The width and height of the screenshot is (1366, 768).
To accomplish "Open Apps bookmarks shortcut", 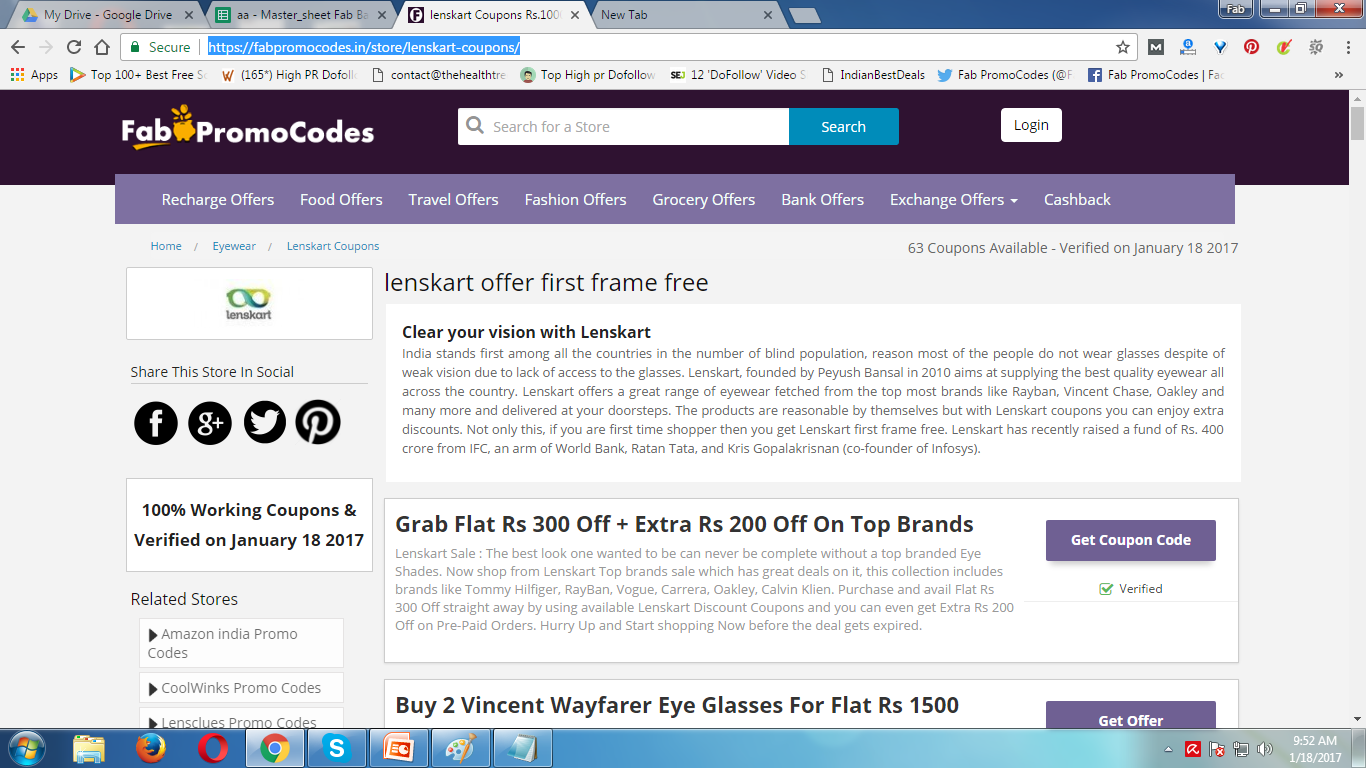I will (x=34, y=75).
